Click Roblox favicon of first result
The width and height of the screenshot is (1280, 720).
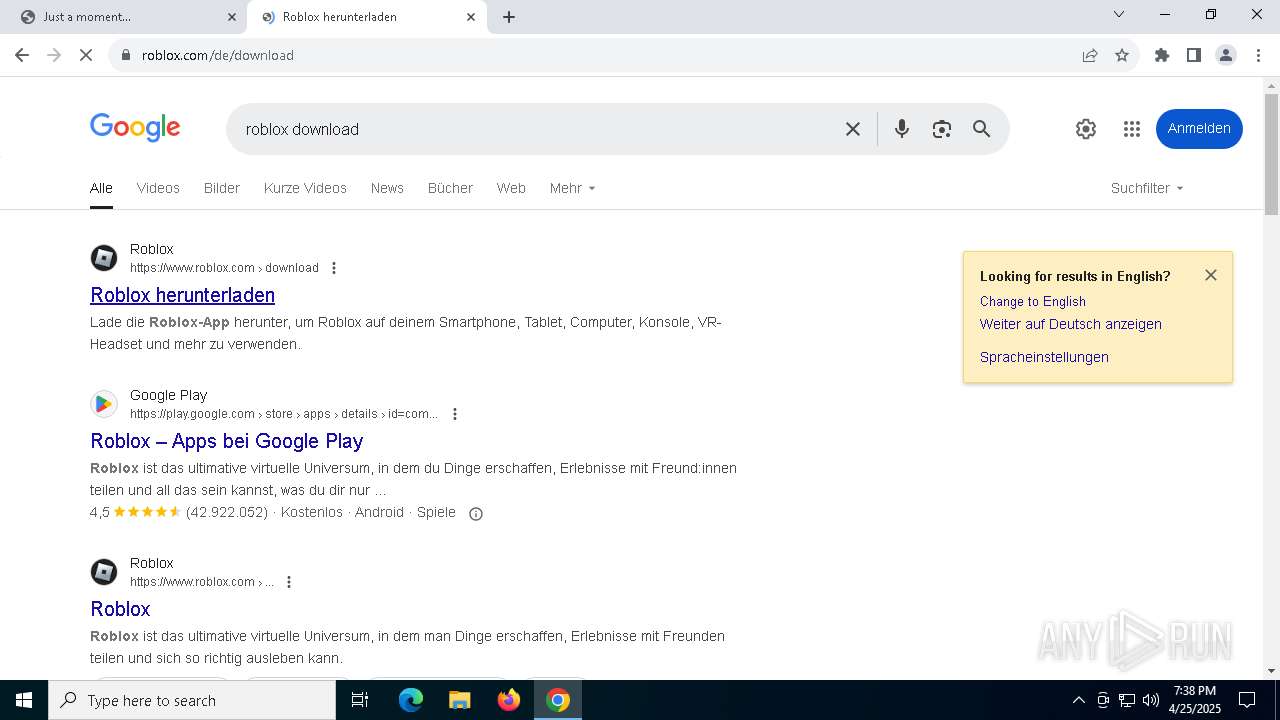(104, 258)
